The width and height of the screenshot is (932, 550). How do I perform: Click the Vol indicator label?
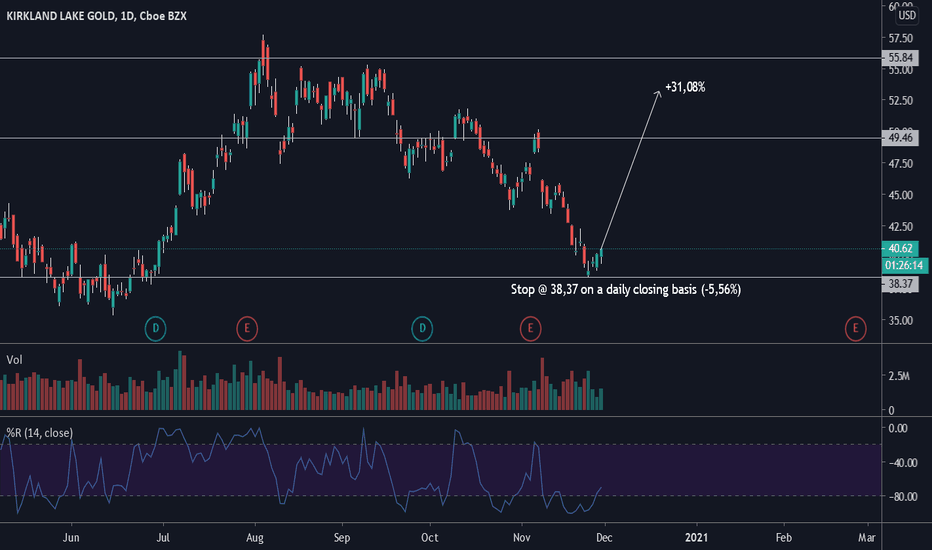[14, 360]
